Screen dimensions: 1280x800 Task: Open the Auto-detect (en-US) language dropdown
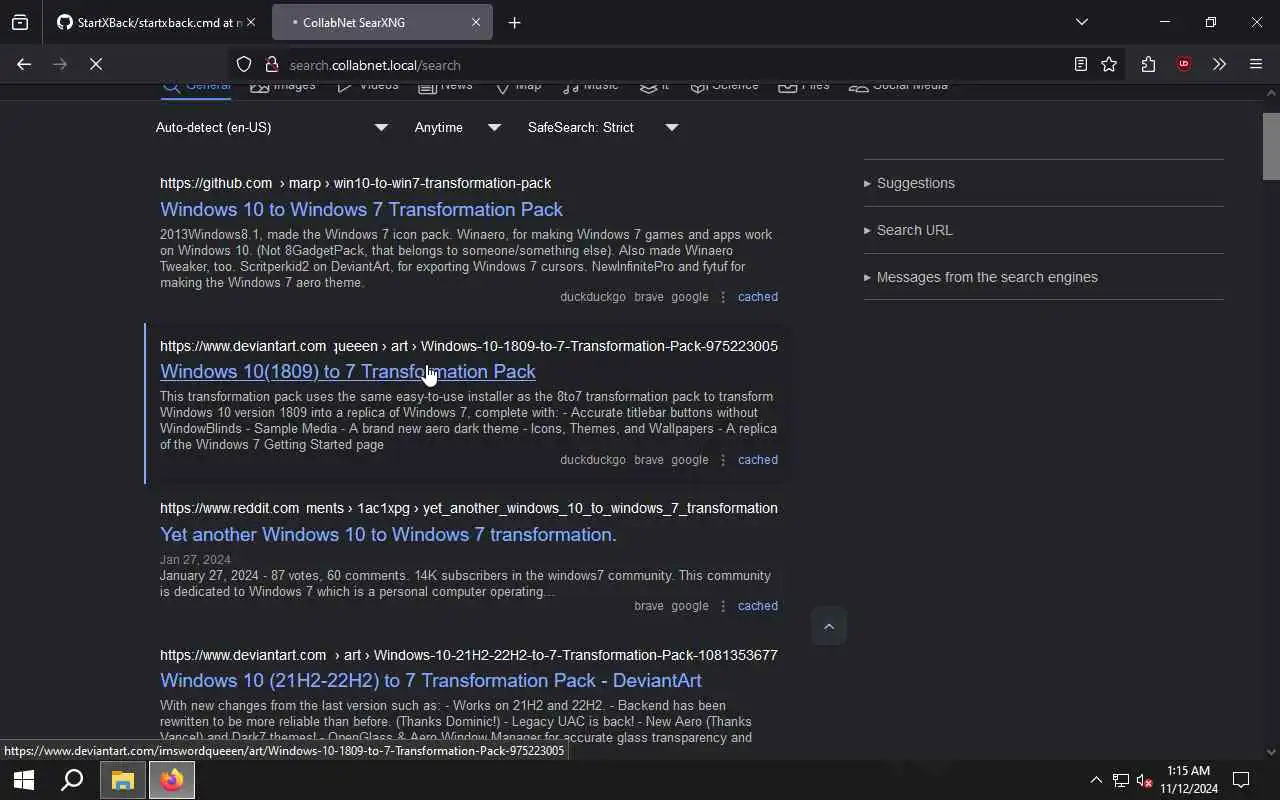tap(272, 127)
